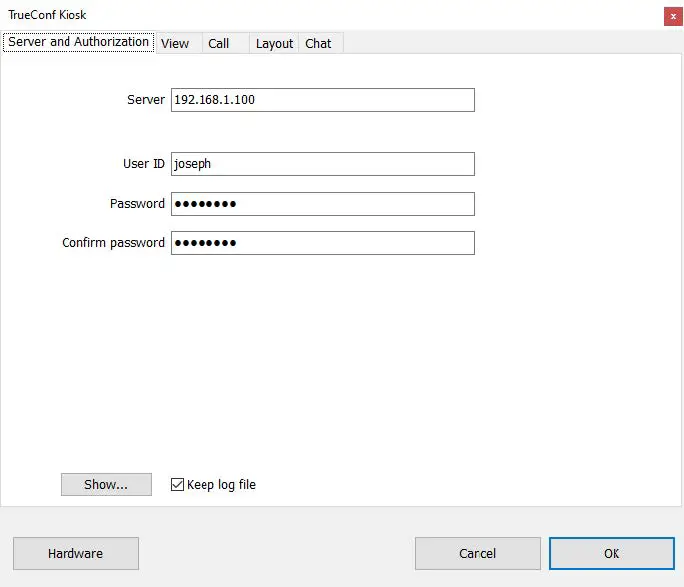Click the Server address input field
This screenshot has height=587, width=684.
[x=323, y=100]
